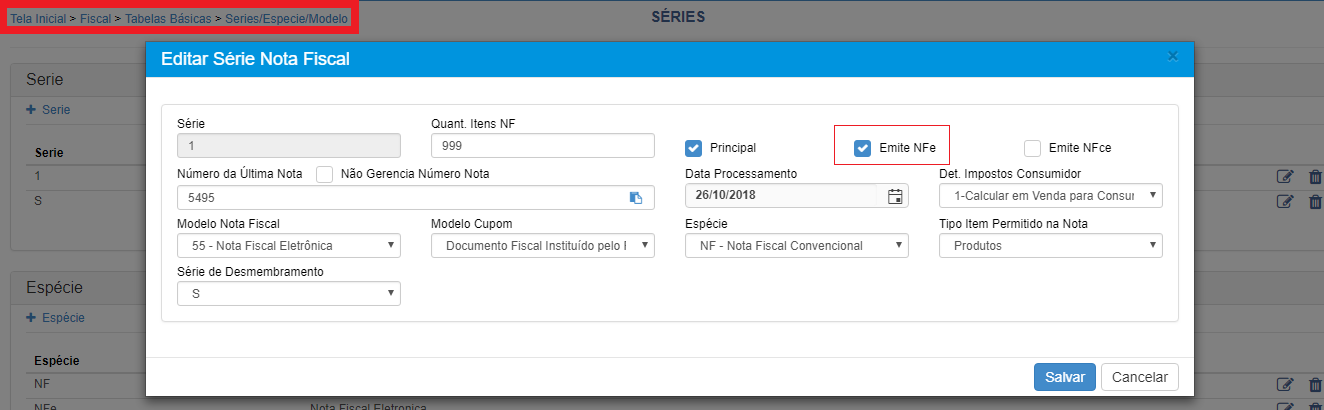
Task: Open Tipo Item Permitido na Nota dropdown
Action: [x=1051, y=246]
